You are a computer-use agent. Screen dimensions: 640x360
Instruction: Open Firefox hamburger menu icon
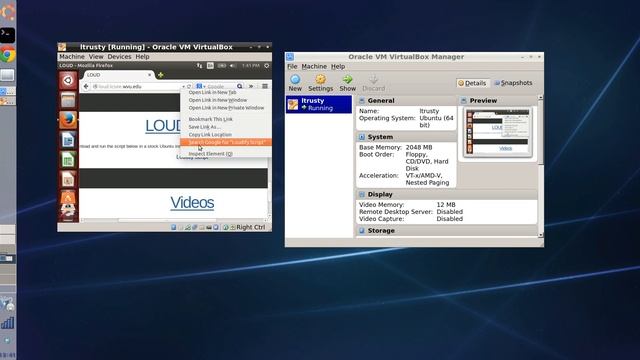(x=265, y=87)
